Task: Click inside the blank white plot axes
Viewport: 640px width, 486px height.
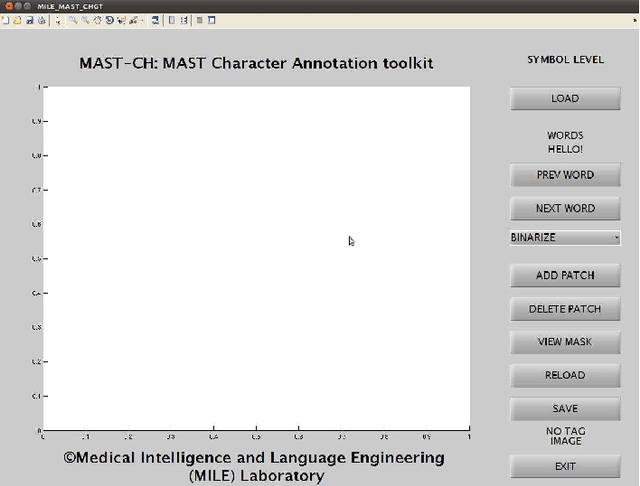Action: [256, 258]
